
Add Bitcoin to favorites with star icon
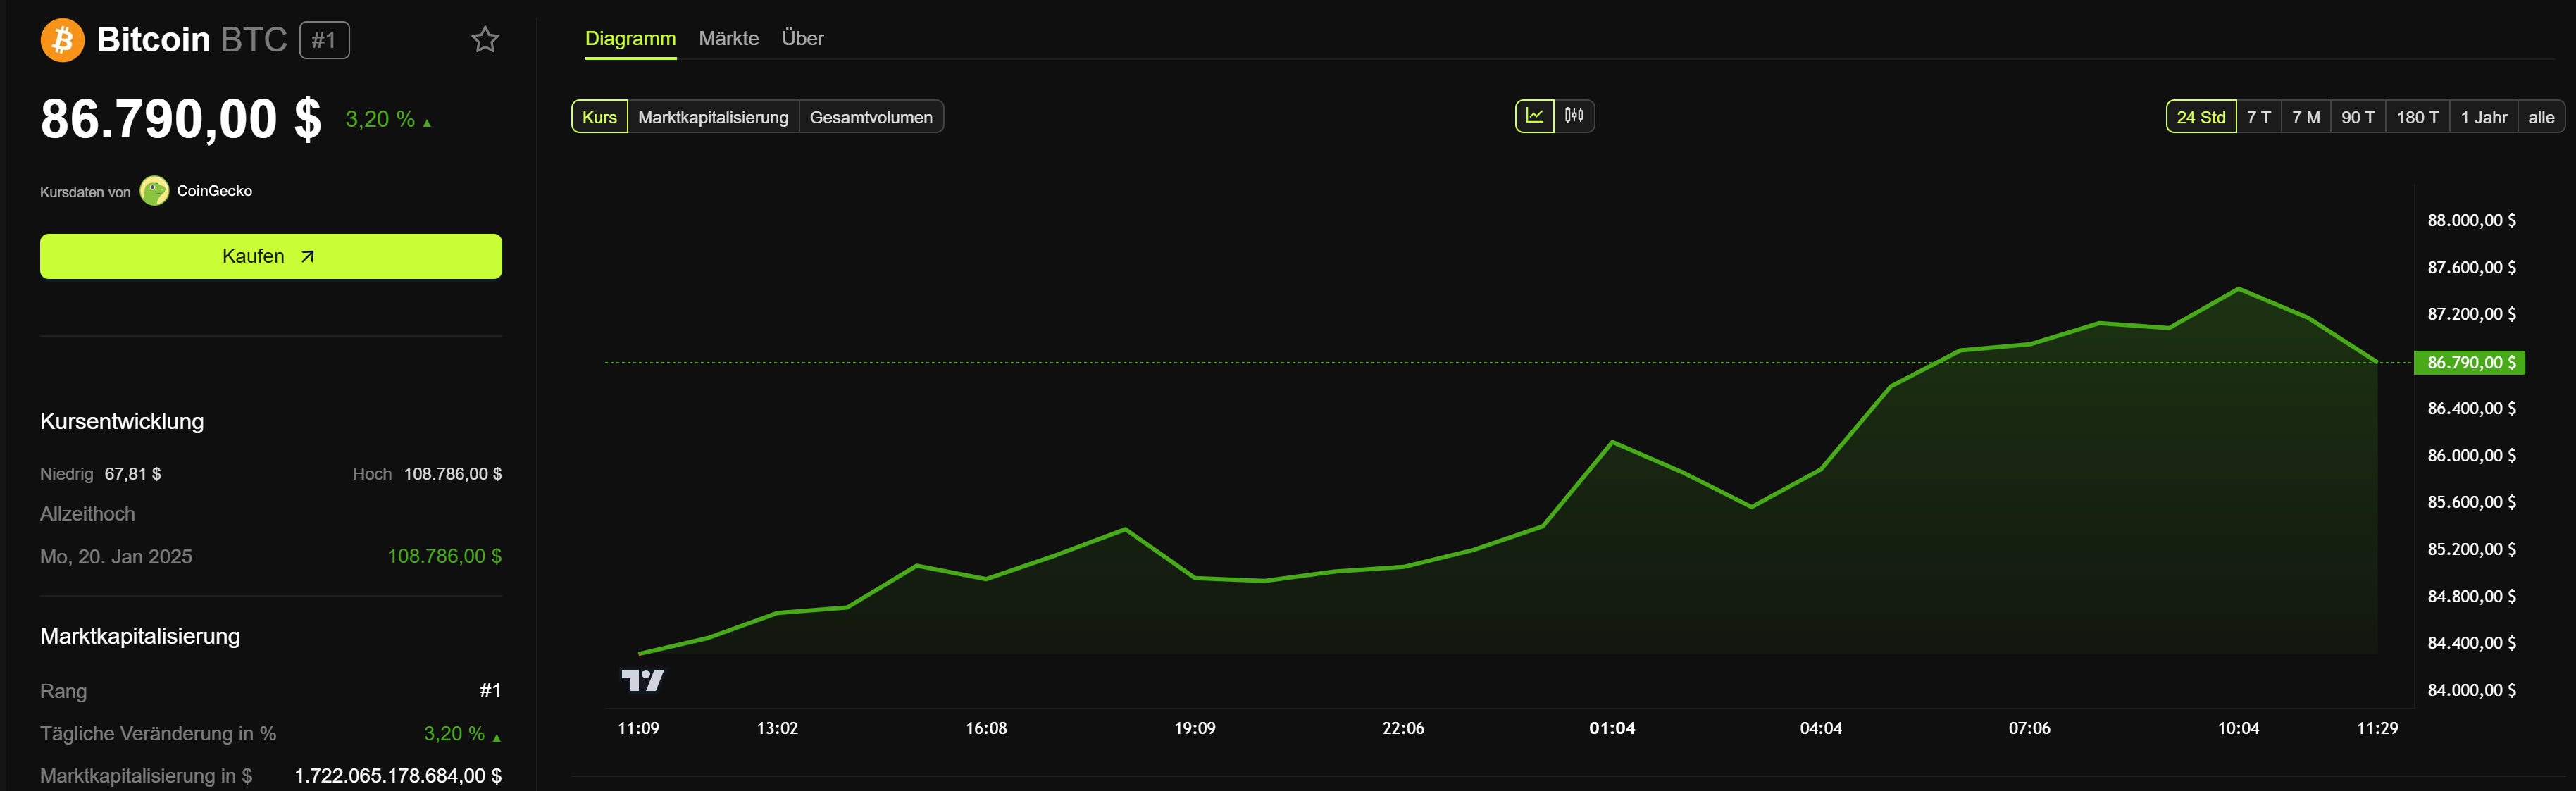485,40
